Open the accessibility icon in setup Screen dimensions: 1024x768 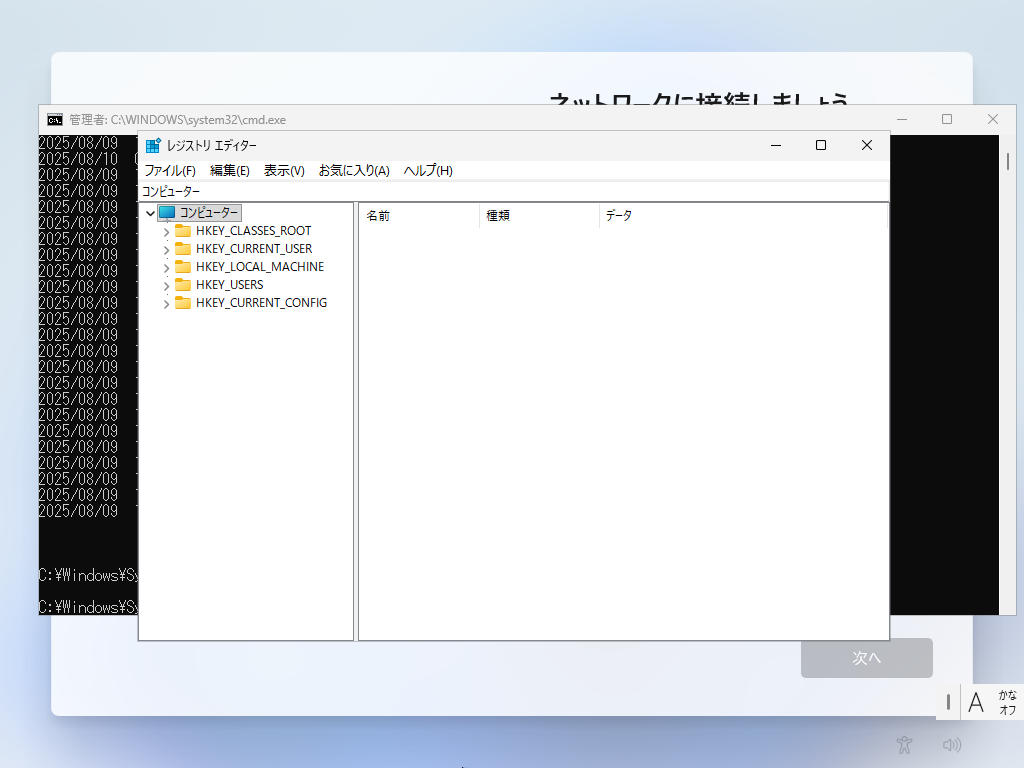coord(904,744)
